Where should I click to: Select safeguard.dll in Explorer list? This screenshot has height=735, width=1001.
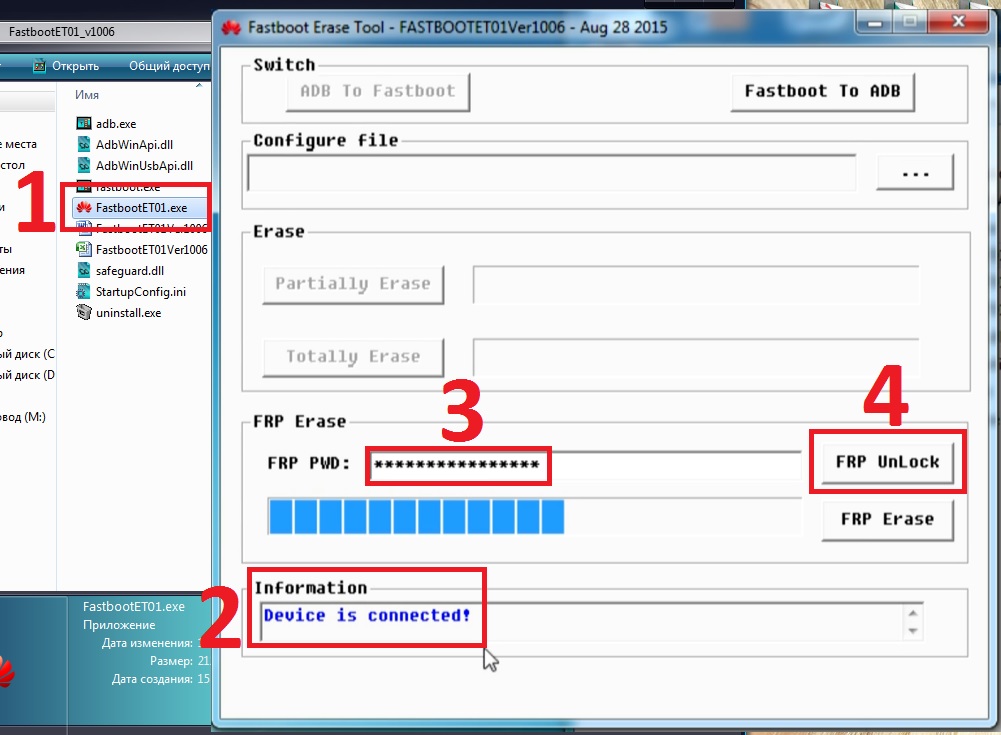130,271
